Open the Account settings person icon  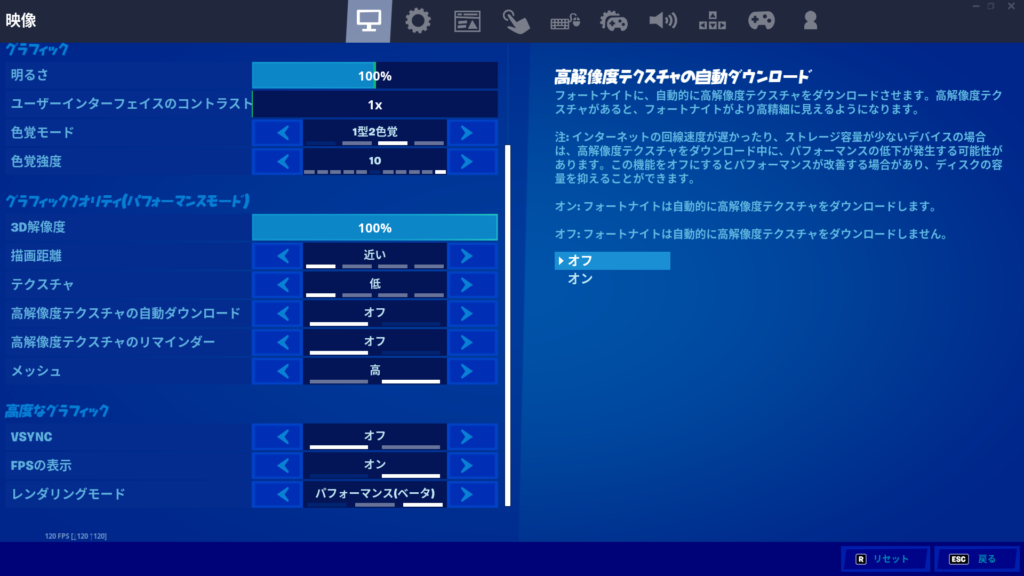pyautogui.click(x=810, y=19)
